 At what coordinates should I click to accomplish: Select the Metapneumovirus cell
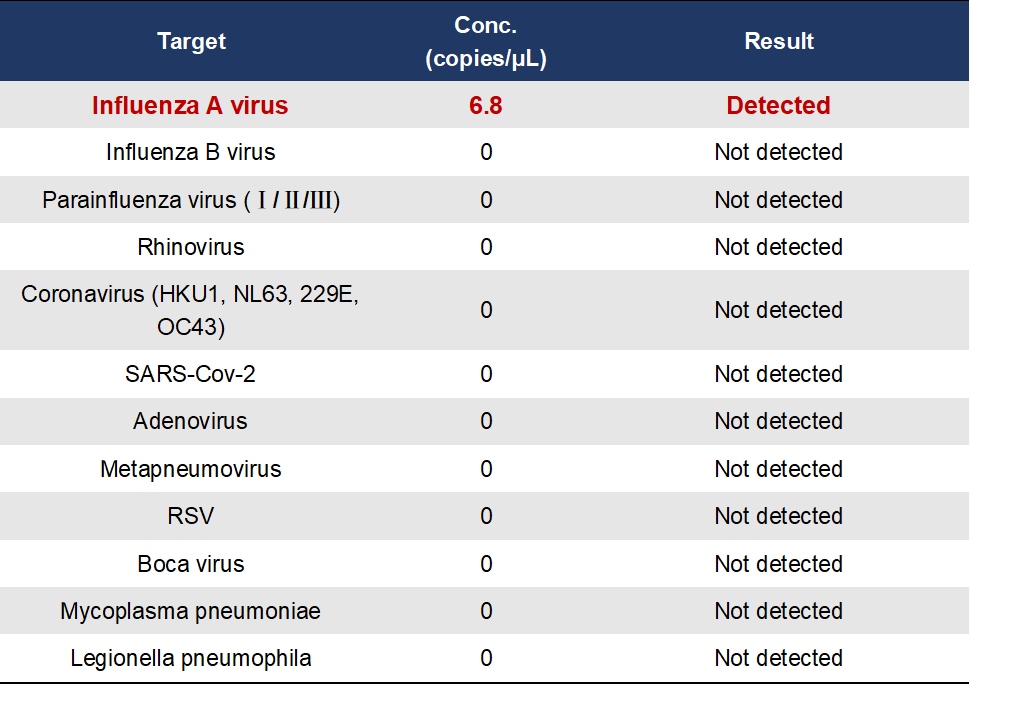(x=190, y=469)
